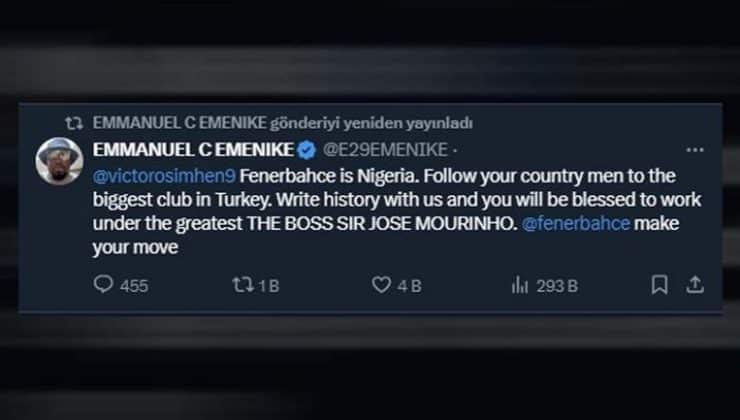Click the 1 B reposts count
Screen dimensions: 740x420
pos(269,286)
